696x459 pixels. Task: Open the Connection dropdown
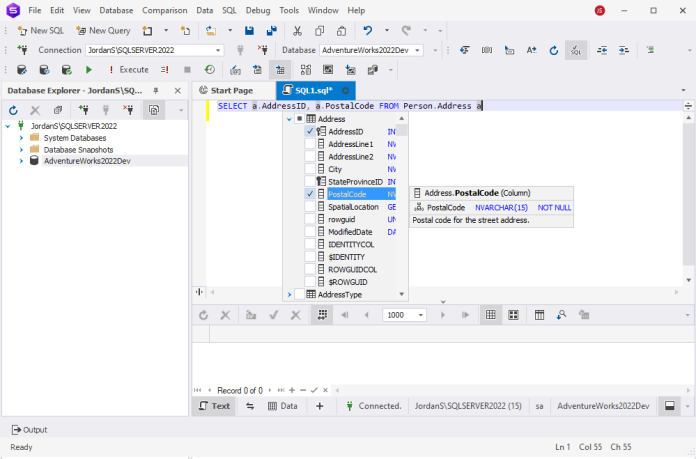coord(217,50)
